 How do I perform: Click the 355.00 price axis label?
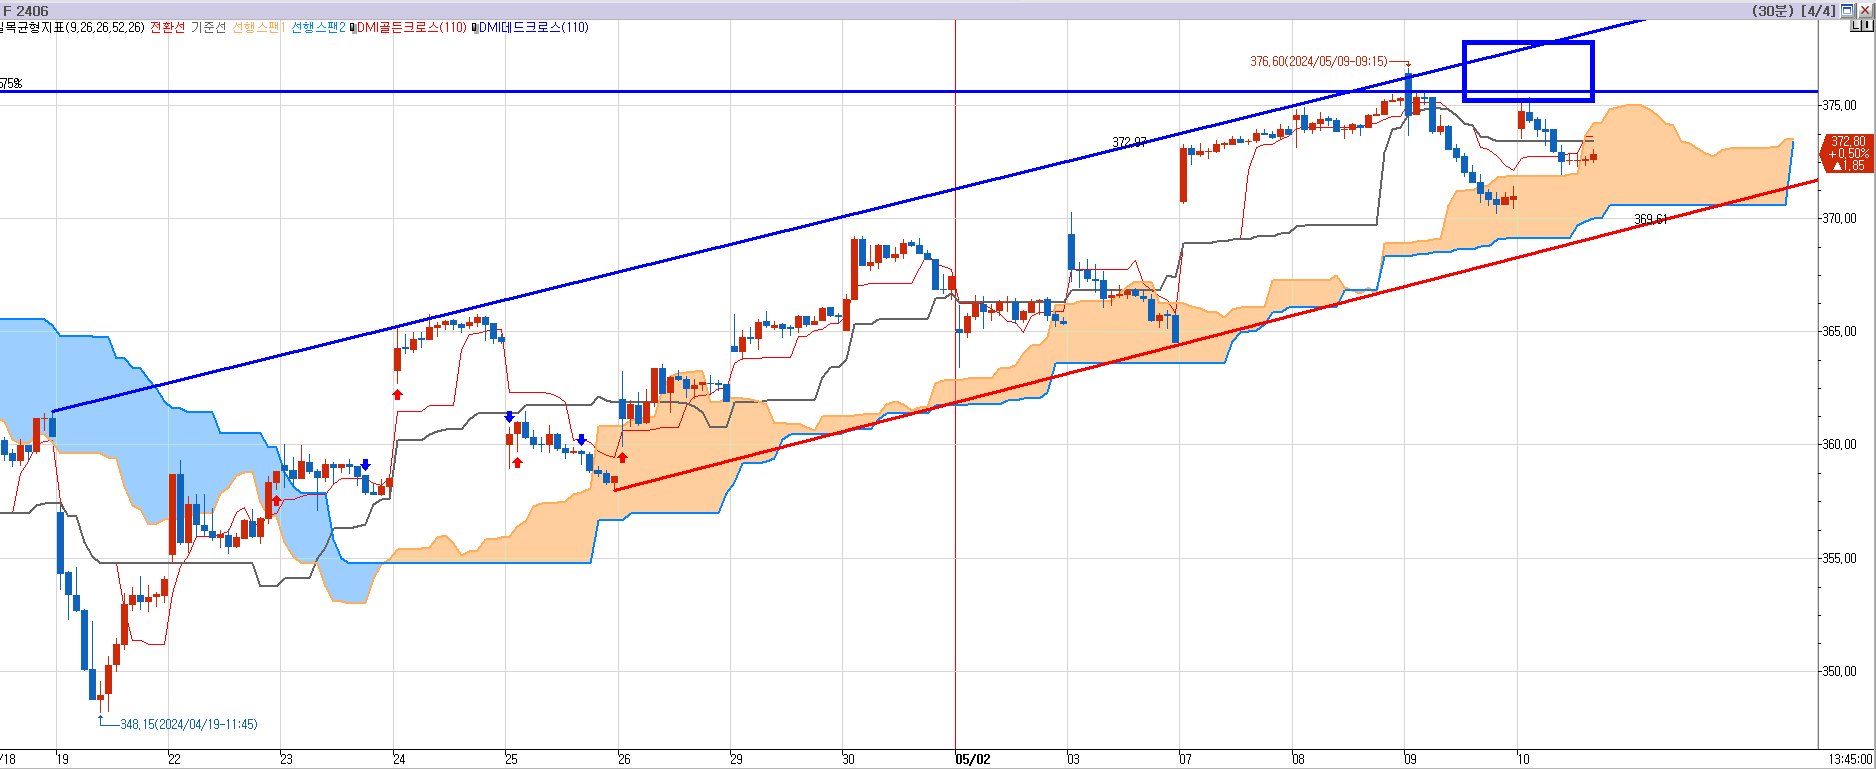[x=1840, y=558]
